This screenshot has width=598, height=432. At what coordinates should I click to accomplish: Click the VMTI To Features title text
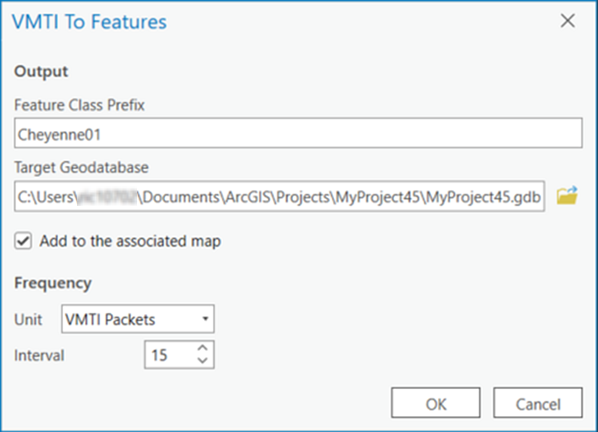click(x=89, y=21)
